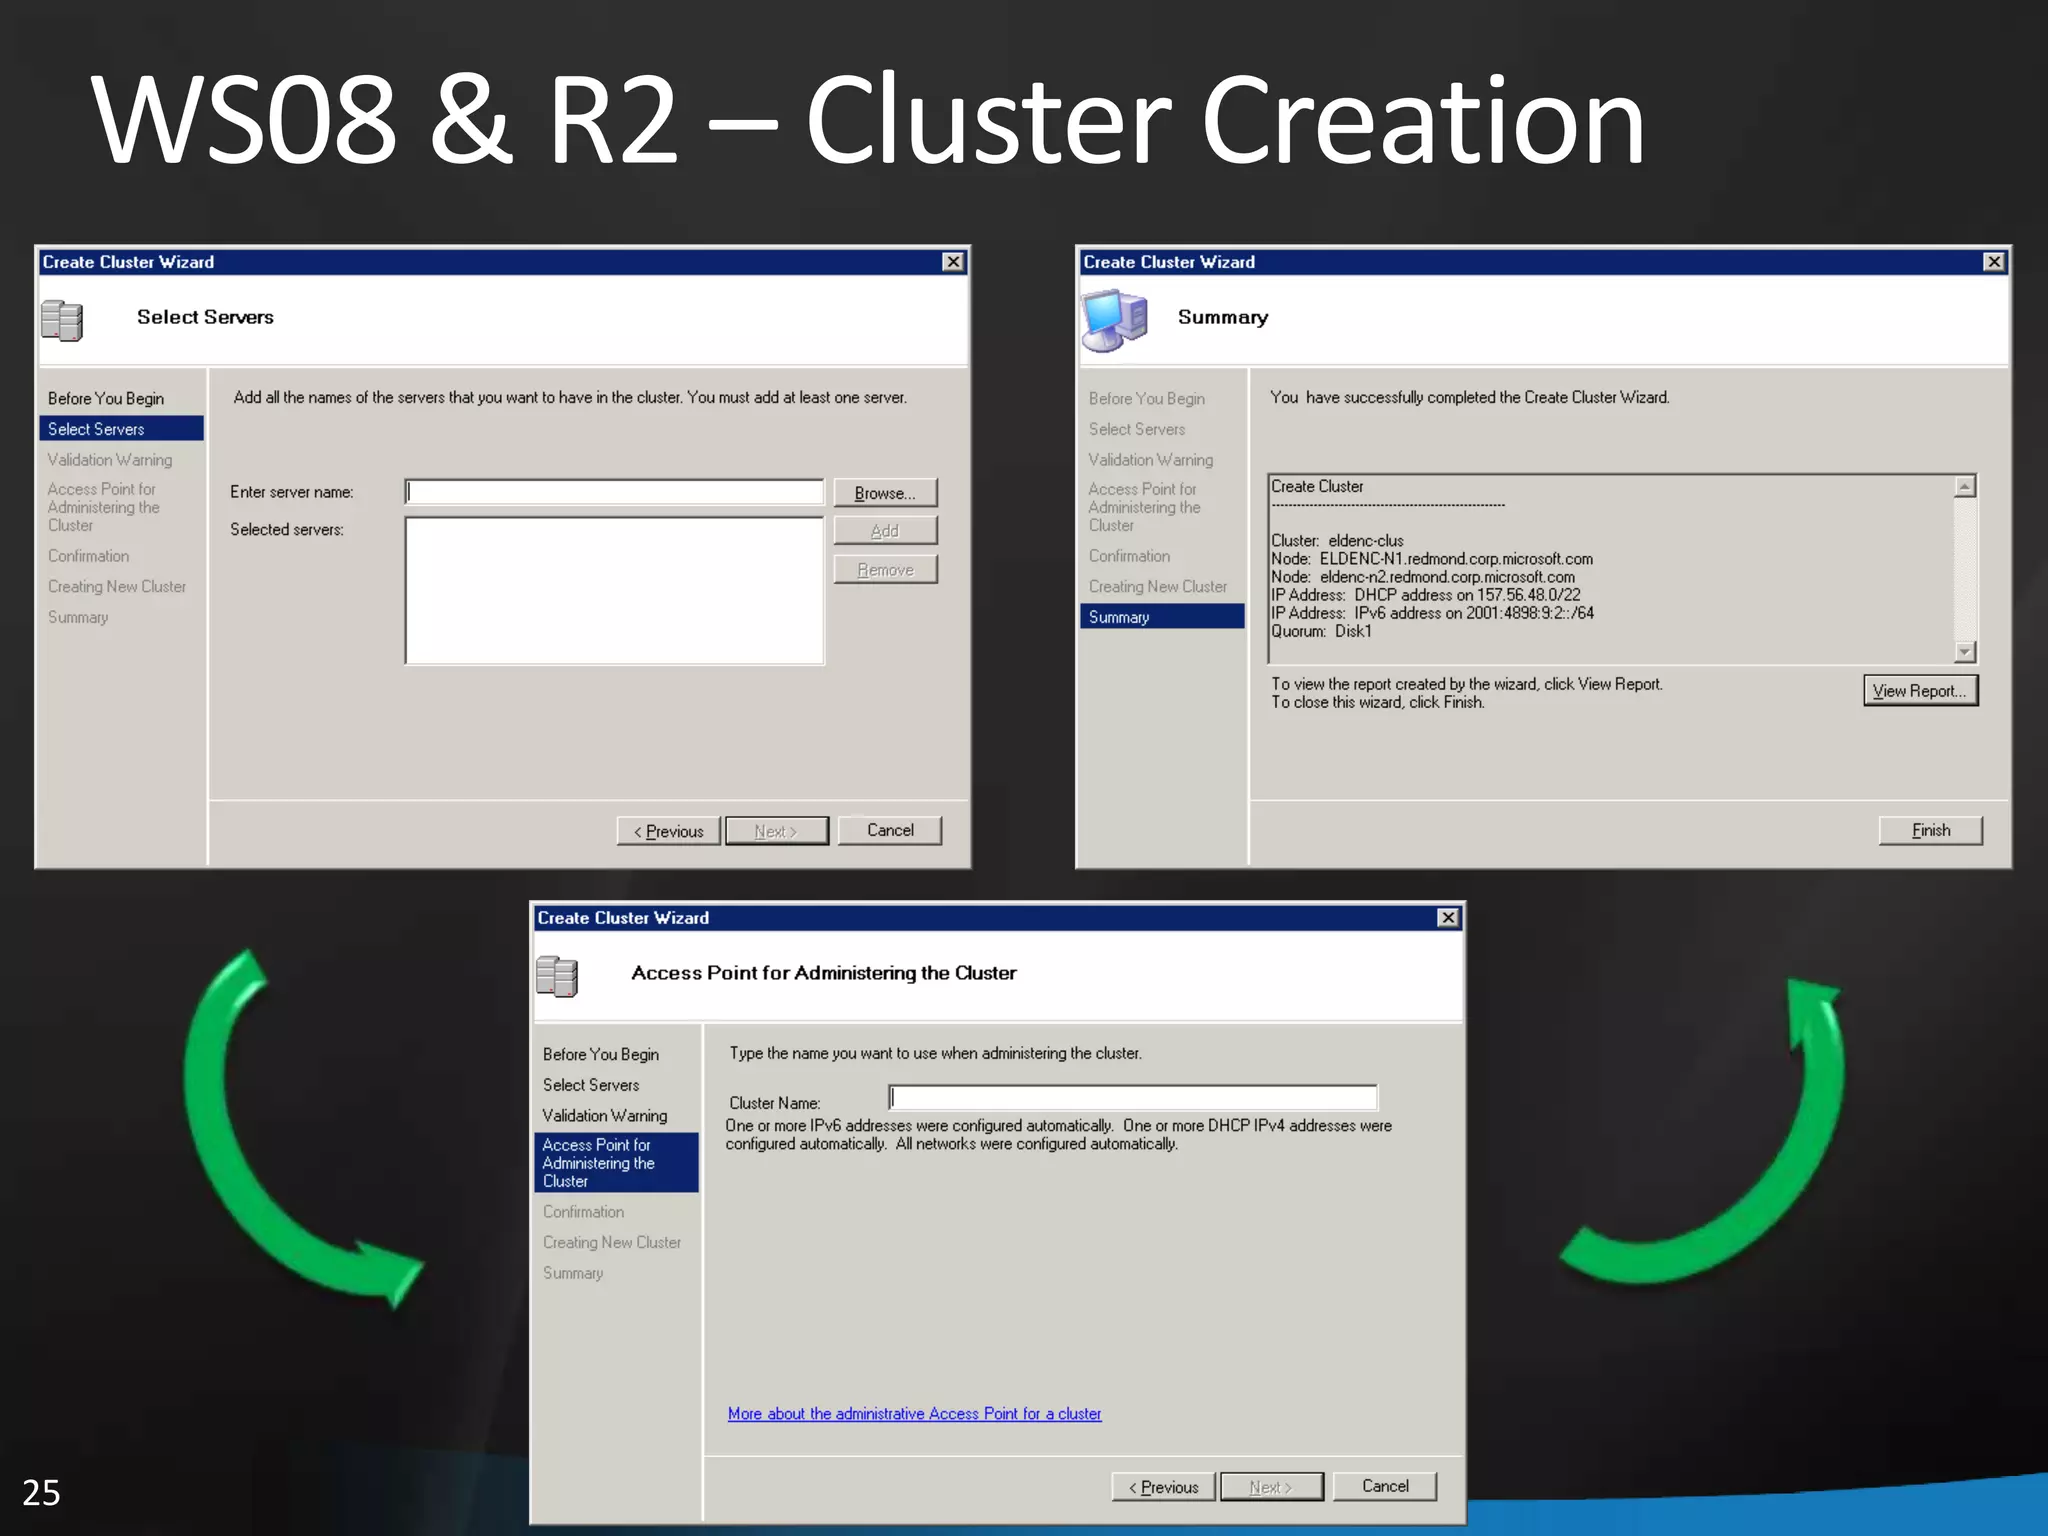Click the Selected servers list box
Screen dimensions: 2048x1536
pyautogui.click(x=614, y=590)
